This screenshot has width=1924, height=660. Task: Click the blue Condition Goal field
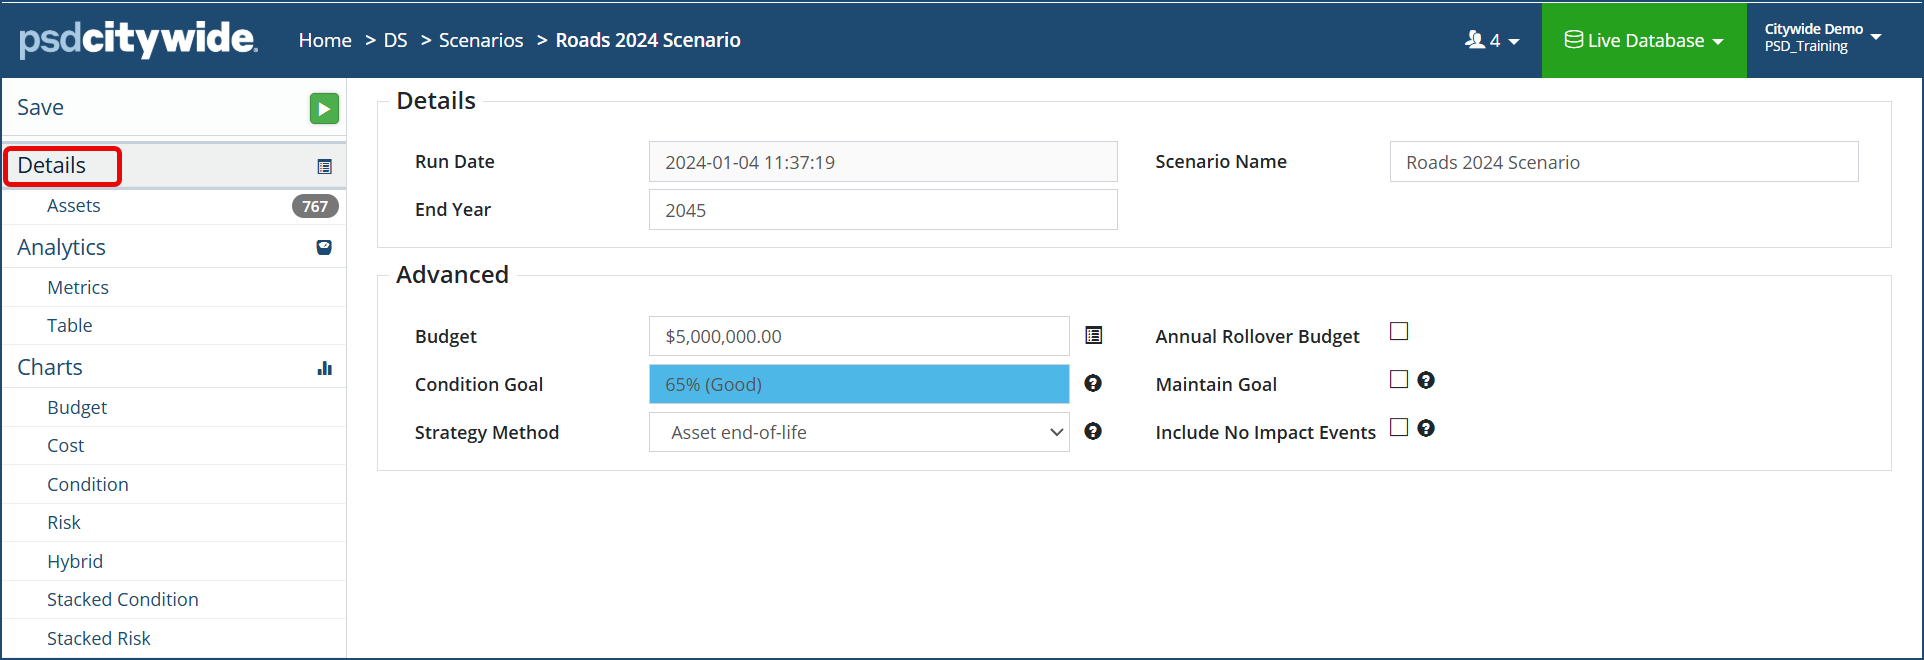click(859, 384)
